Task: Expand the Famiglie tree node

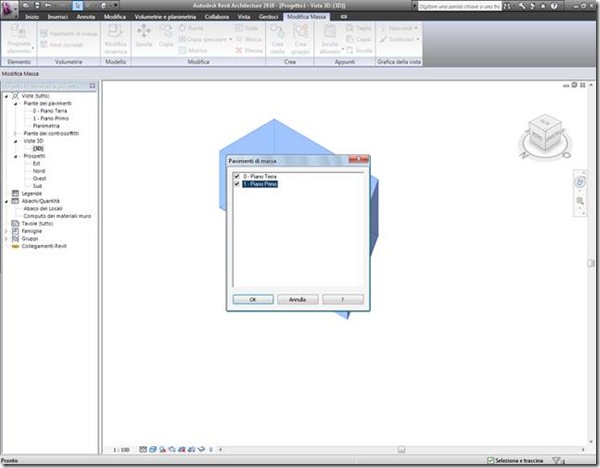Action: 6,231
